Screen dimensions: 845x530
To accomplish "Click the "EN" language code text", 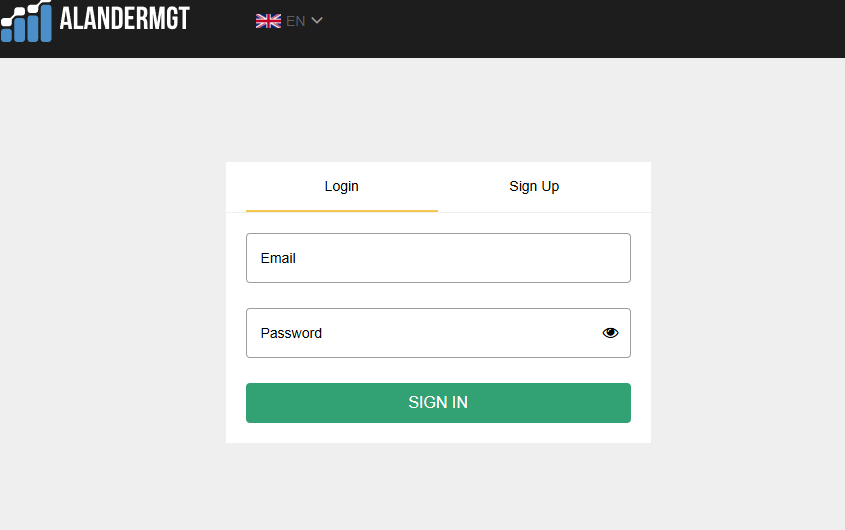I will 295,21.
